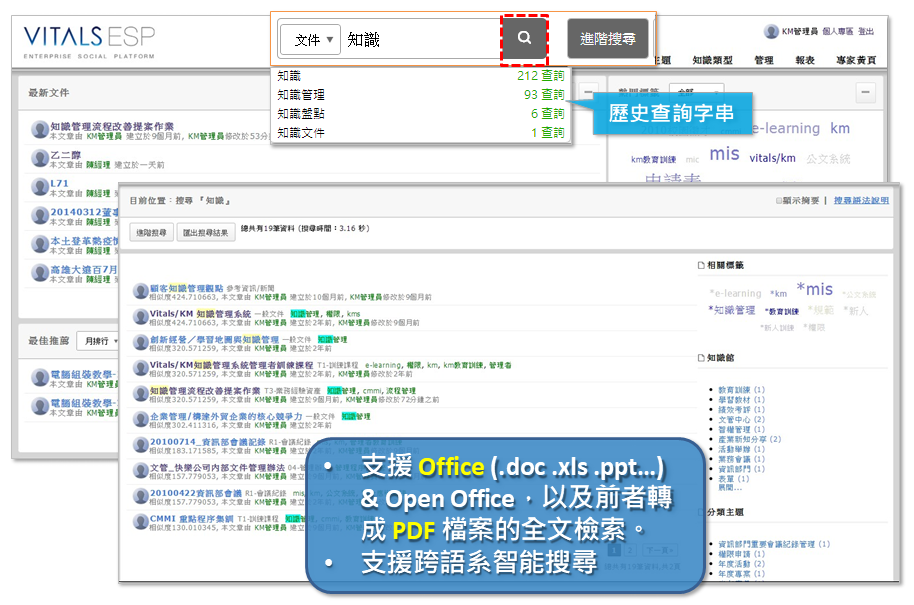Expand the 知識館 list via 展開...

(x=729, y=487)
